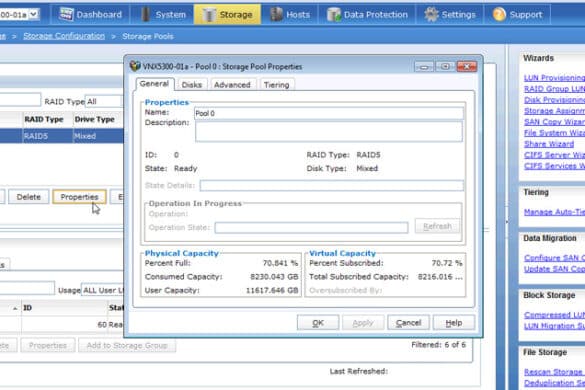Click the Refresh button in Operation In Progress
585x390 pixels.
click(438, 226)
